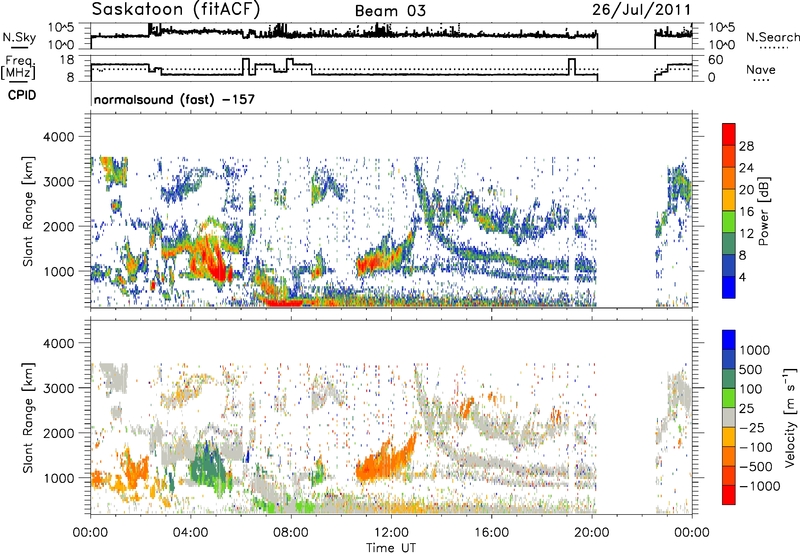The width and height of the screenshot is (800, 554).
Task: Click the Nave legend label
Action: pos(761,70)
